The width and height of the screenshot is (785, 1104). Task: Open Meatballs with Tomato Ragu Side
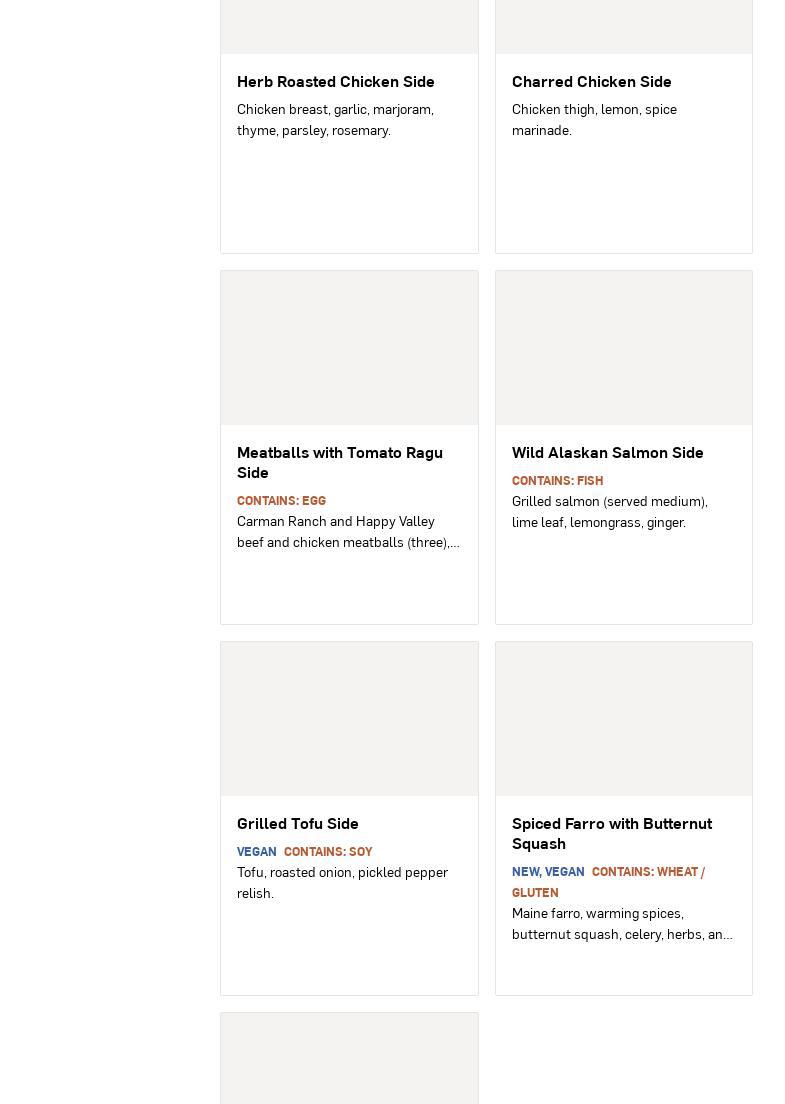(340, 462)
